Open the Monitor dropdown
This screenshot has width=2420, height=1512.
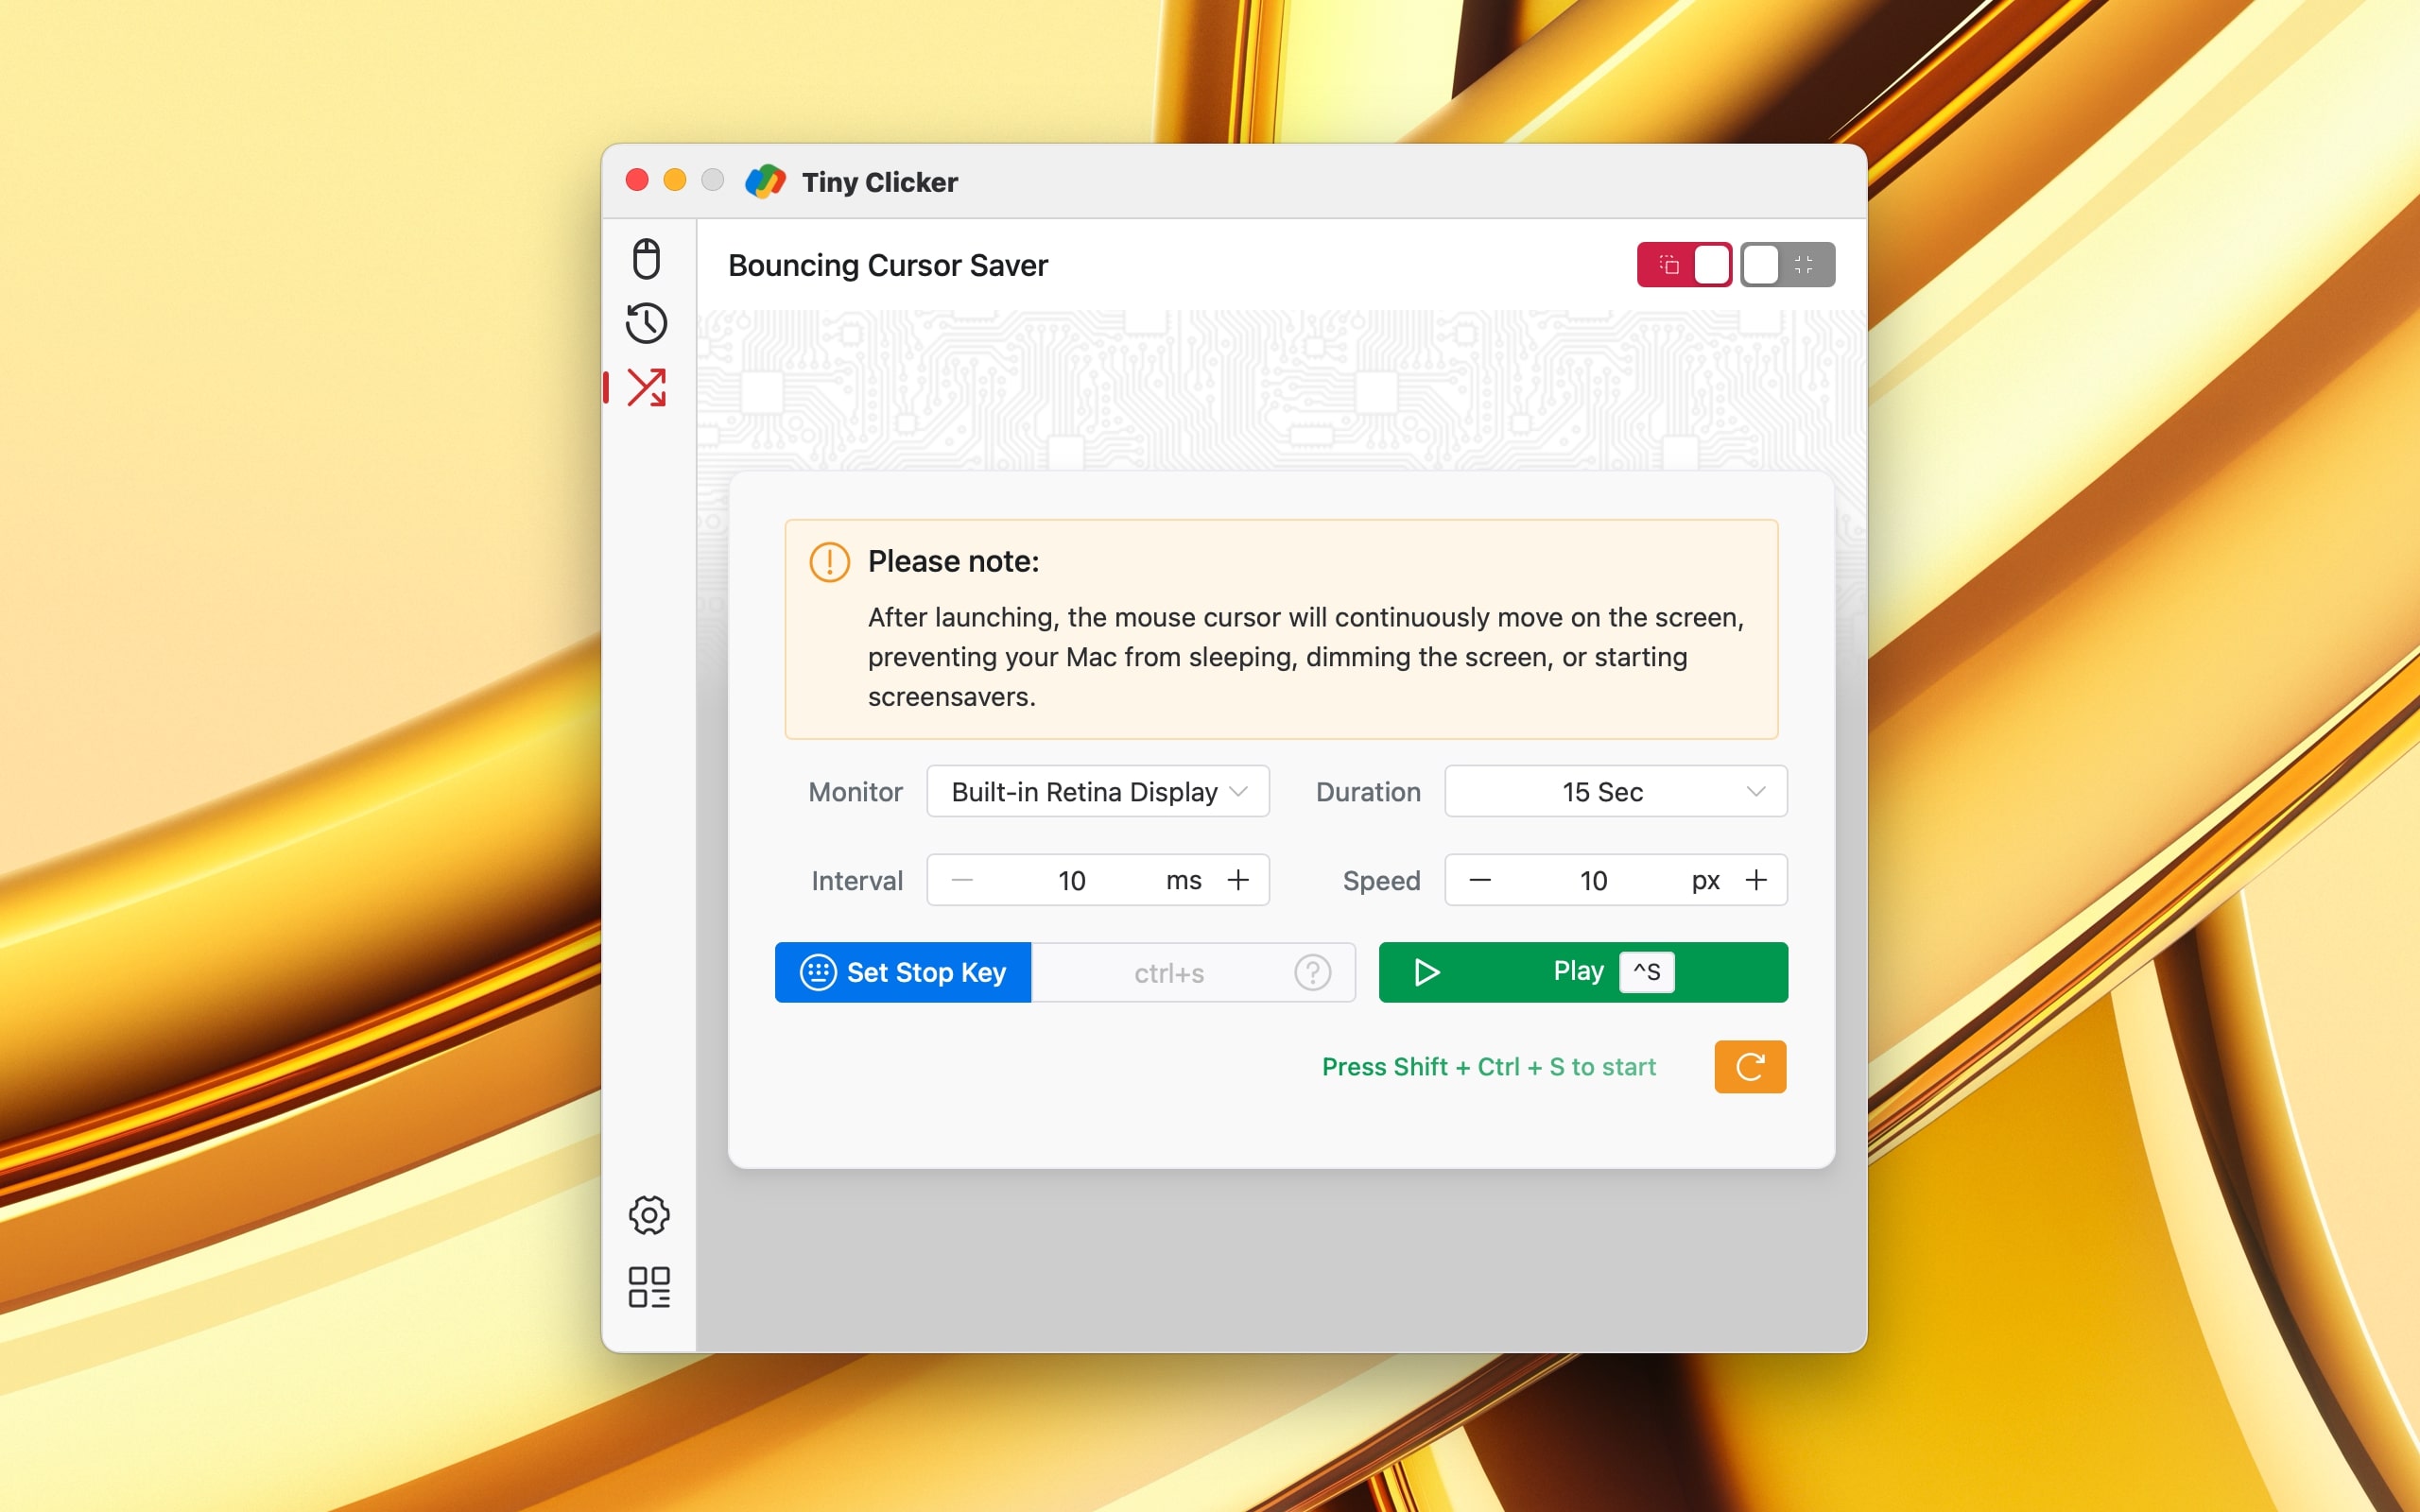pyautogui.click(x=1097, y=791)
